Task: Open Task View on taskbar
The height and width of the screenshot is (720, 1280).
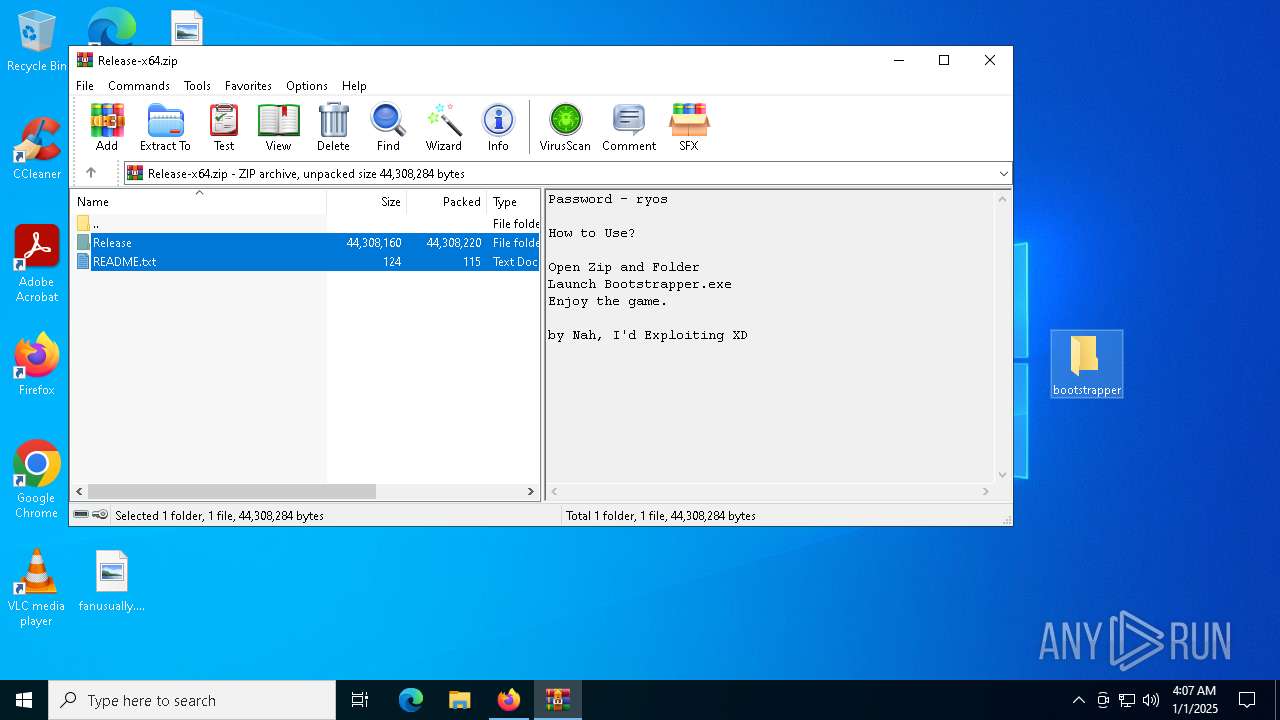Action: pyautogui.click(x=360, y=700)
